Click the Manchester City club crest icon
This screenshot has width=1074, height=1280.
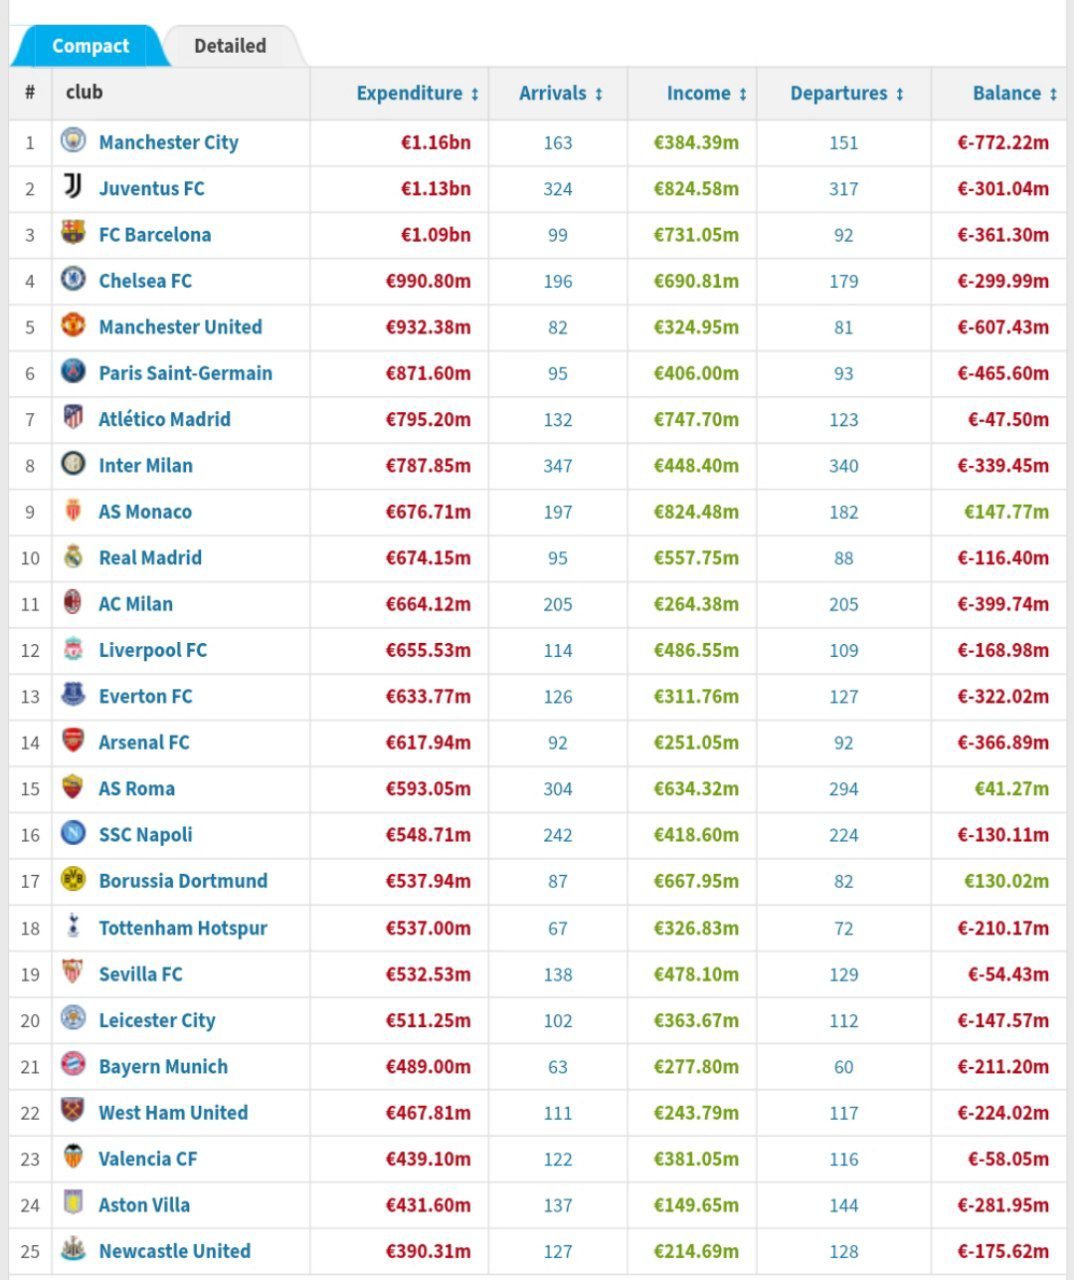coord(73,141)
